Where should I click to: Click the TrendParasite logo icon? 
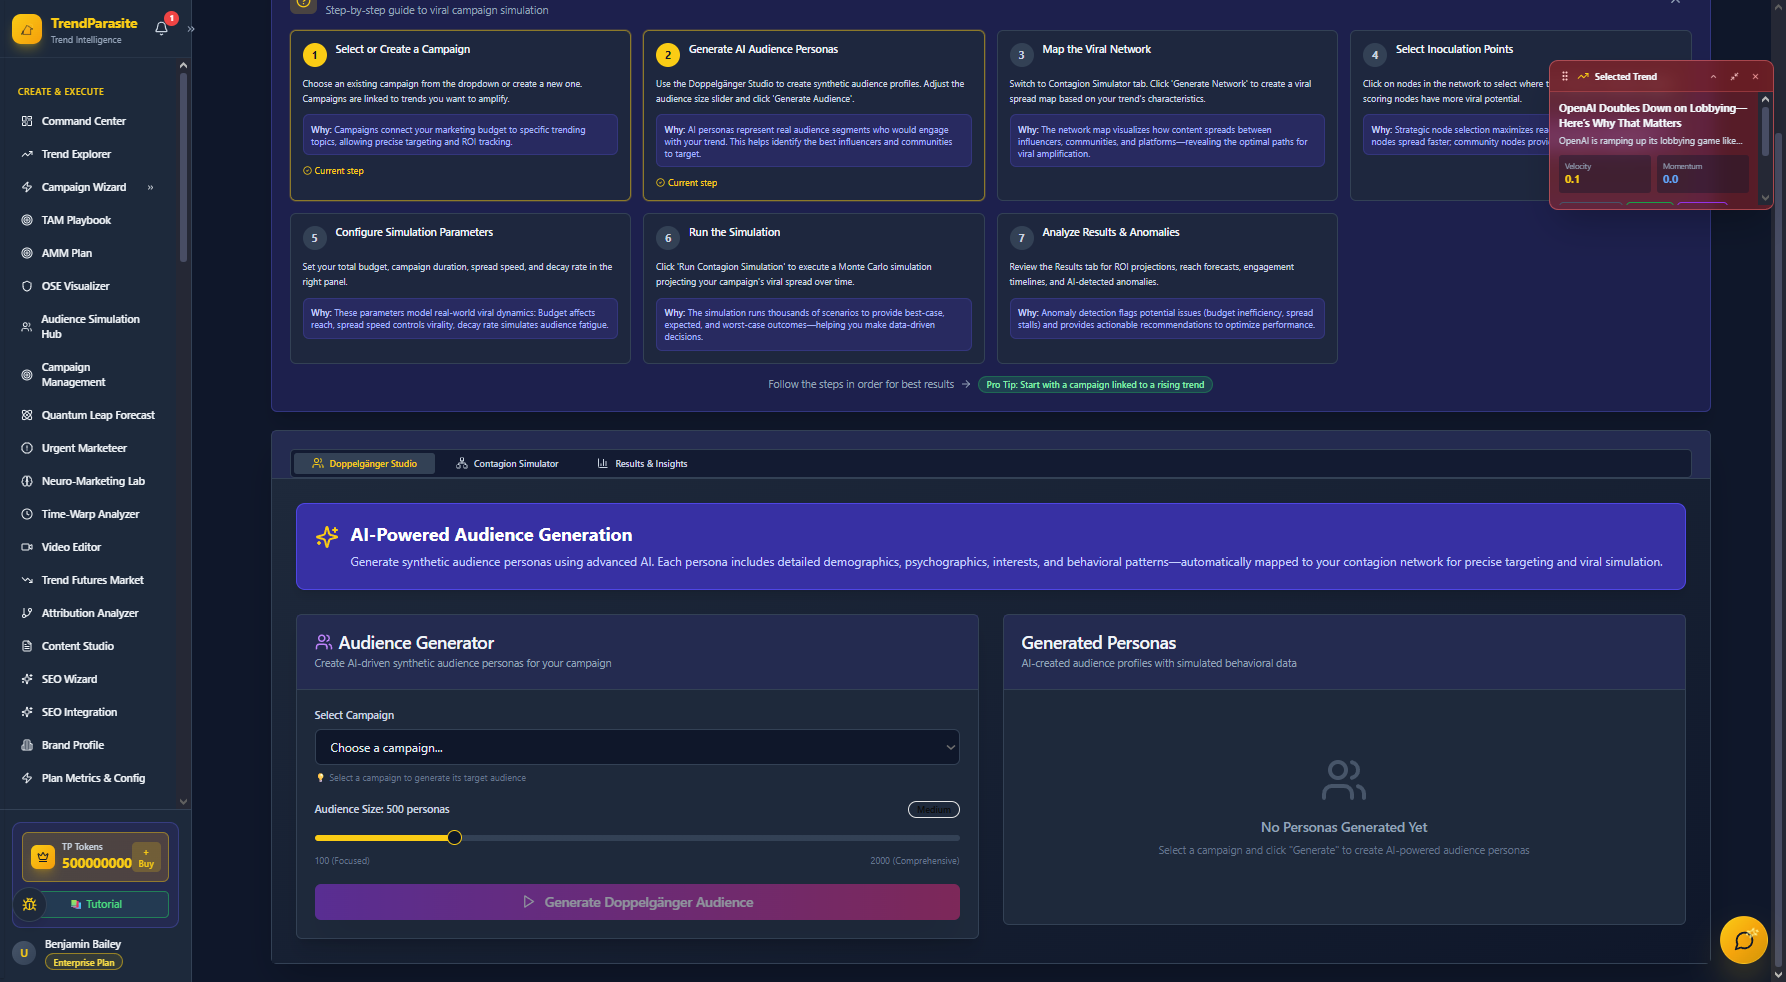[27, 30]
